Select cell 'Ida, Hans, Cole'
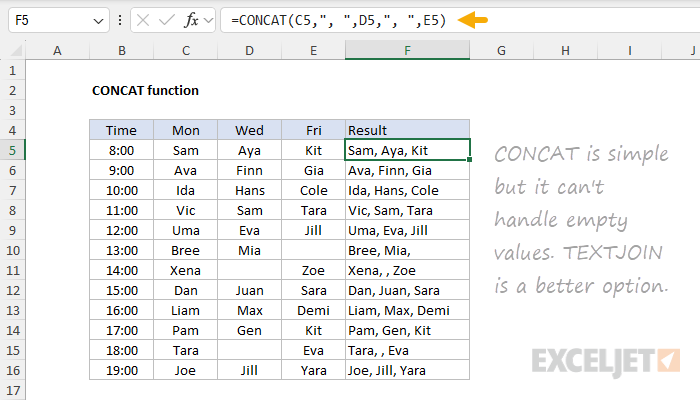Viewport: 700px width, 400px height. 407,190
